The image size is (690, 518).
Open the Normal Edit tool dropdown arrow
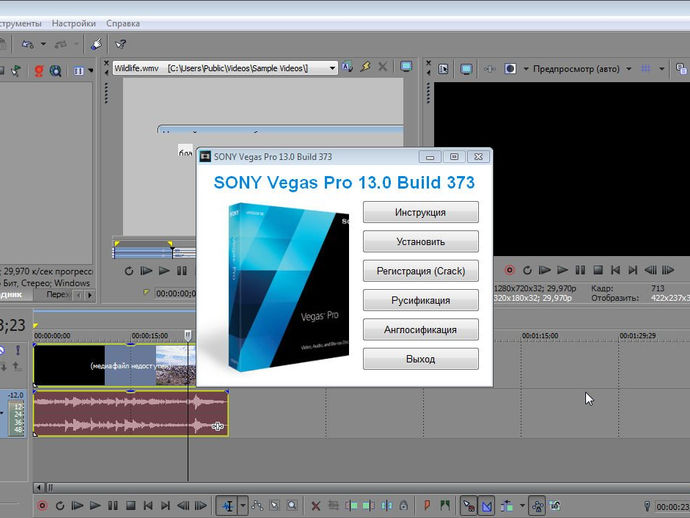click(x=243, y=506)
